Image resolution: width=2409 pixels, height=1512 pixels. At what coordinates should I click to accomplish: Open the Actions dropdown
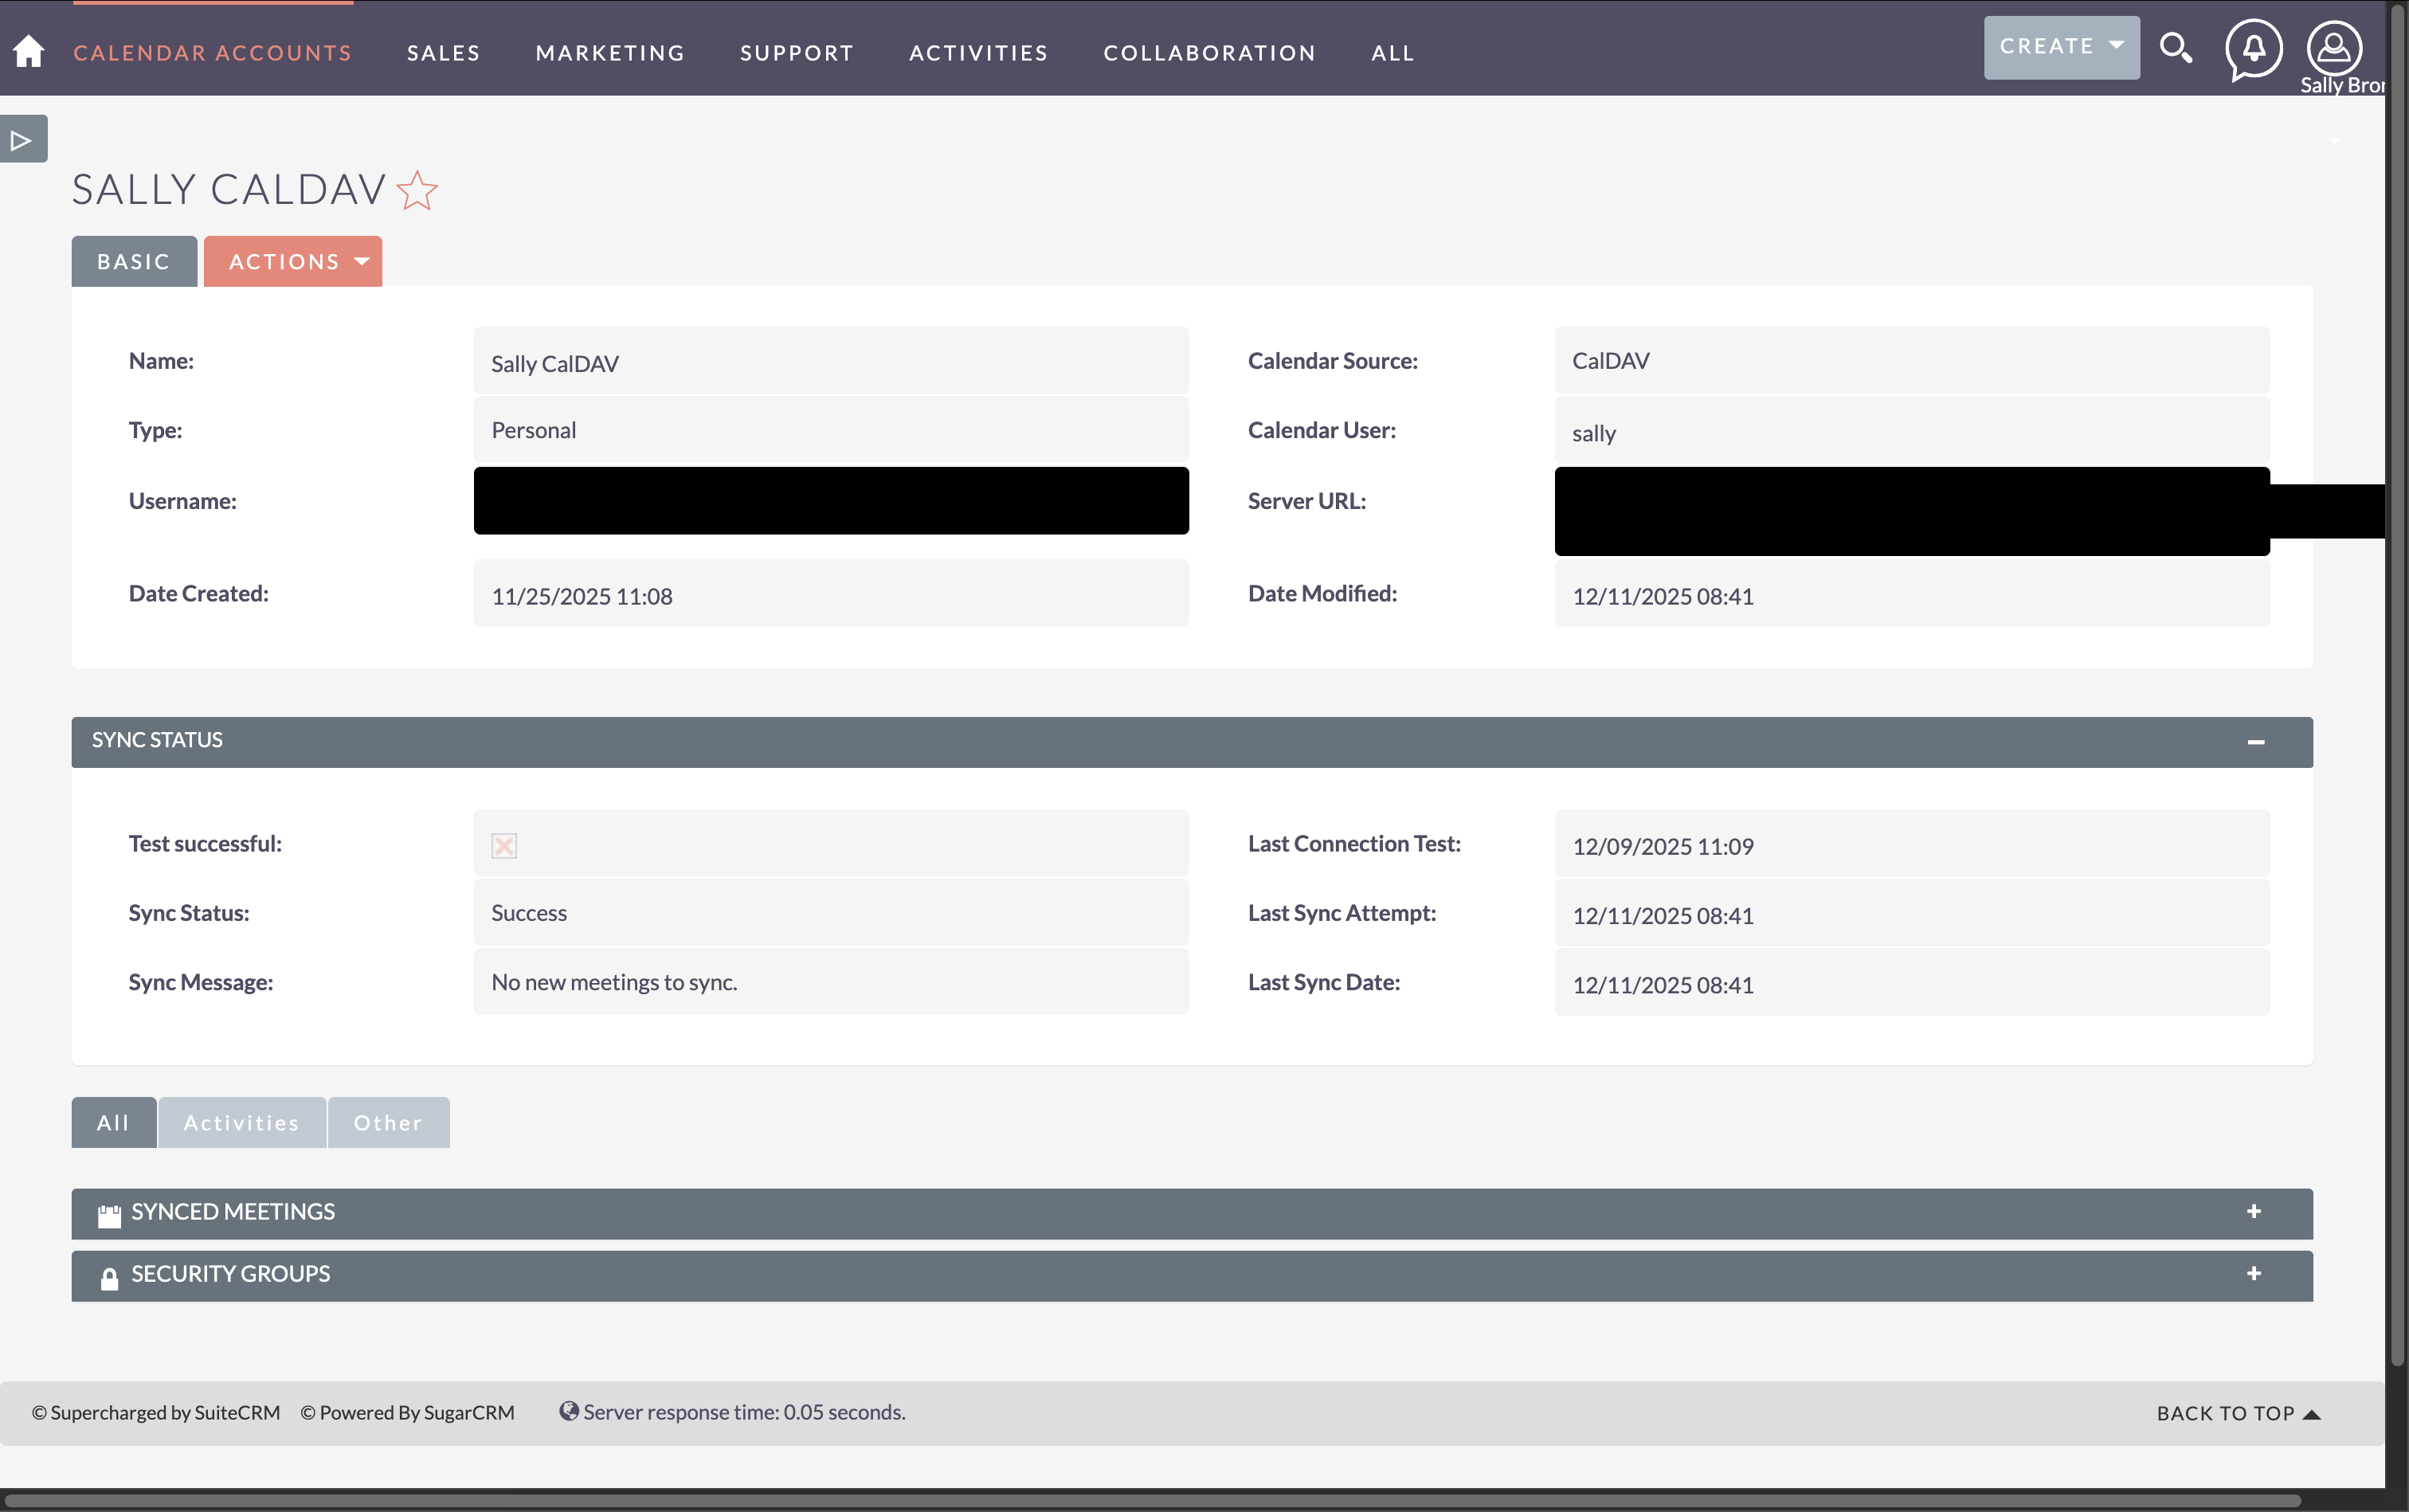click(292, 260)
